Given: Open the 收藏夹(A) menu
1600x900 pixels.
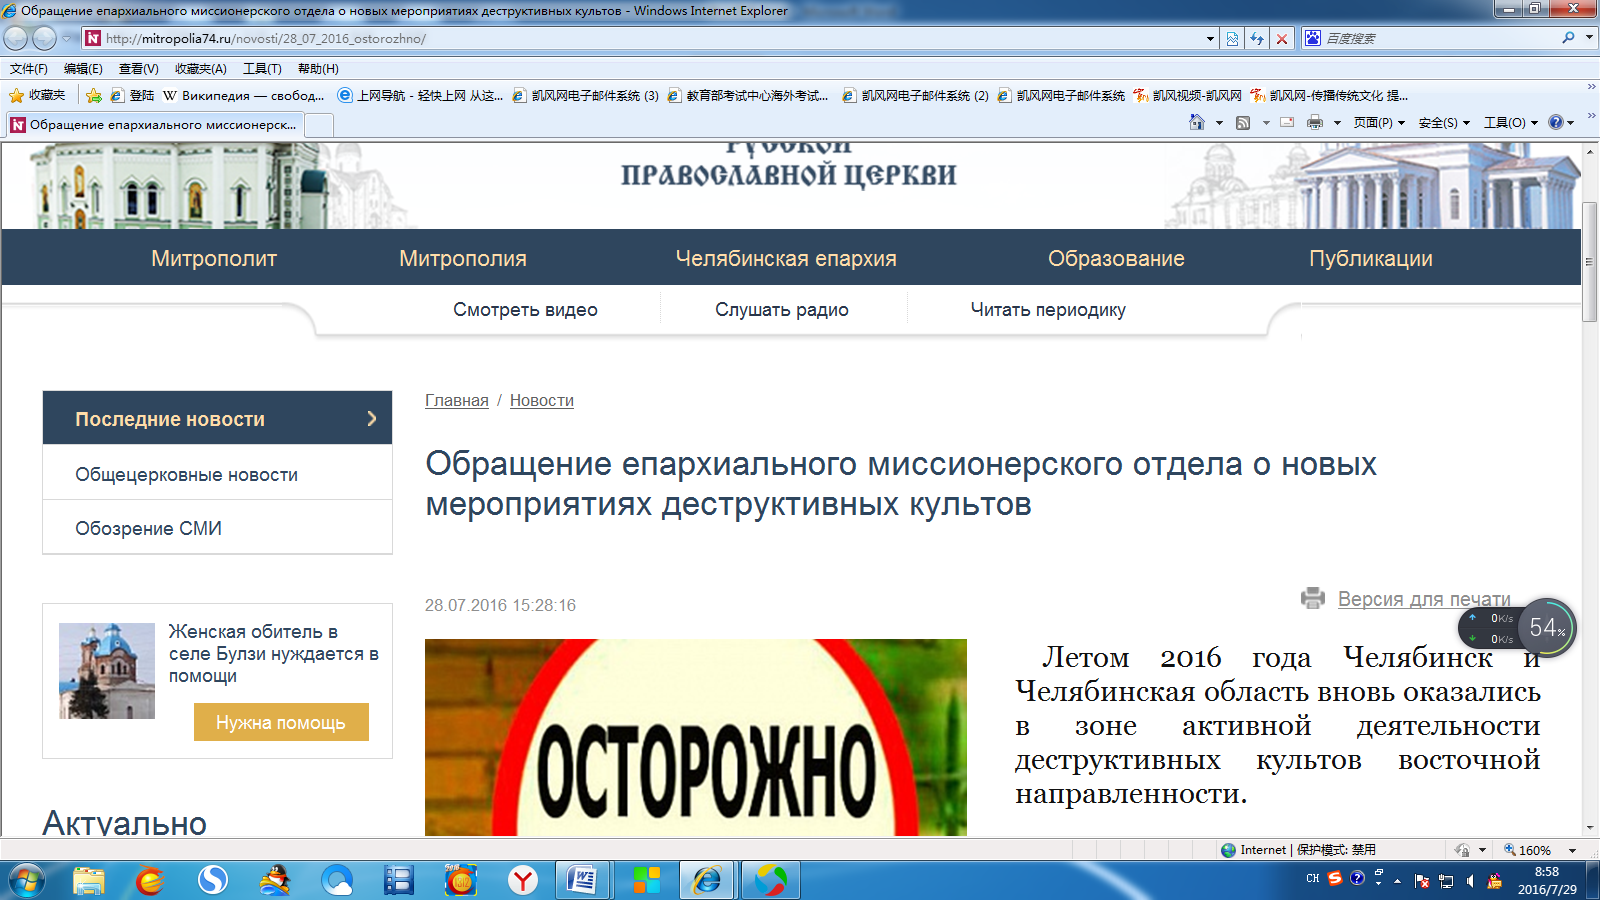Looking at the screenshot, I should pyautogui.click(x=200, y=69).
